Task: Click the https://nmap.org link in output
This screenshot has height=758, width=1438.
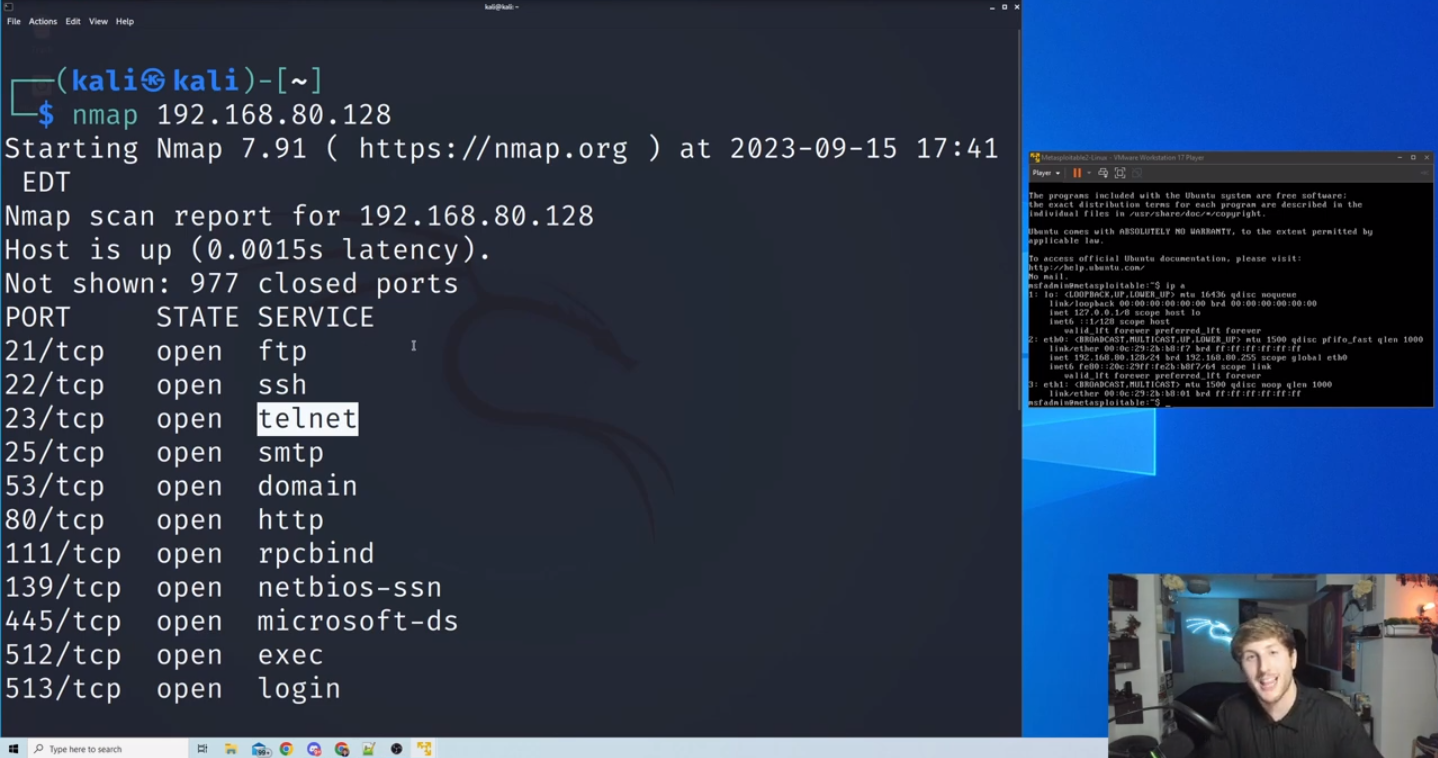Action: (493, 149)
